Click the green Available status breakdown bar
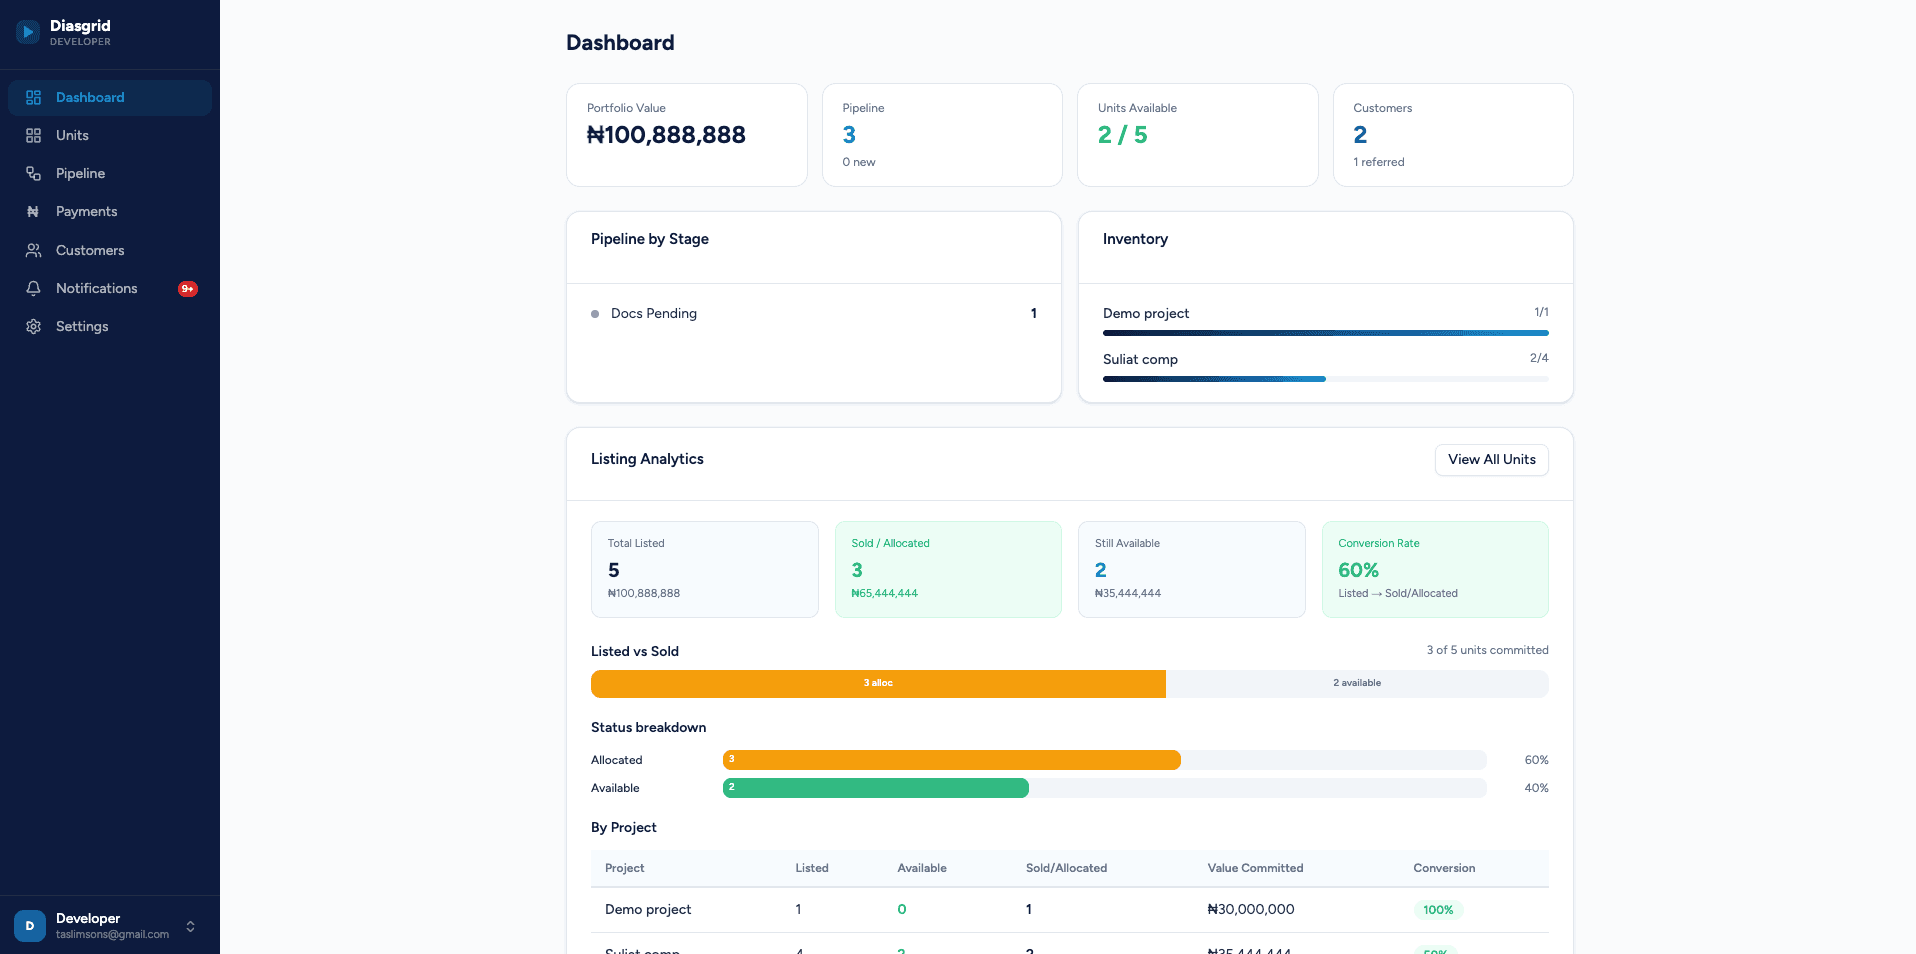 [x=876, y=788]
